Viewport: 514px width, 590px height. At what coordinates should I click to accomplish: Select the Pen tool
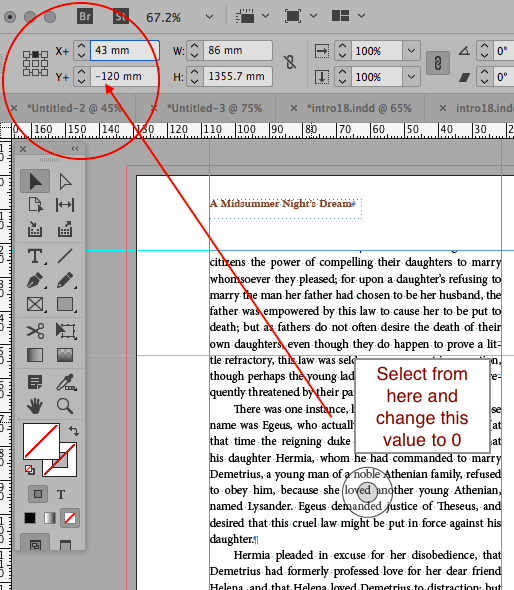click(x=36, y=281)
